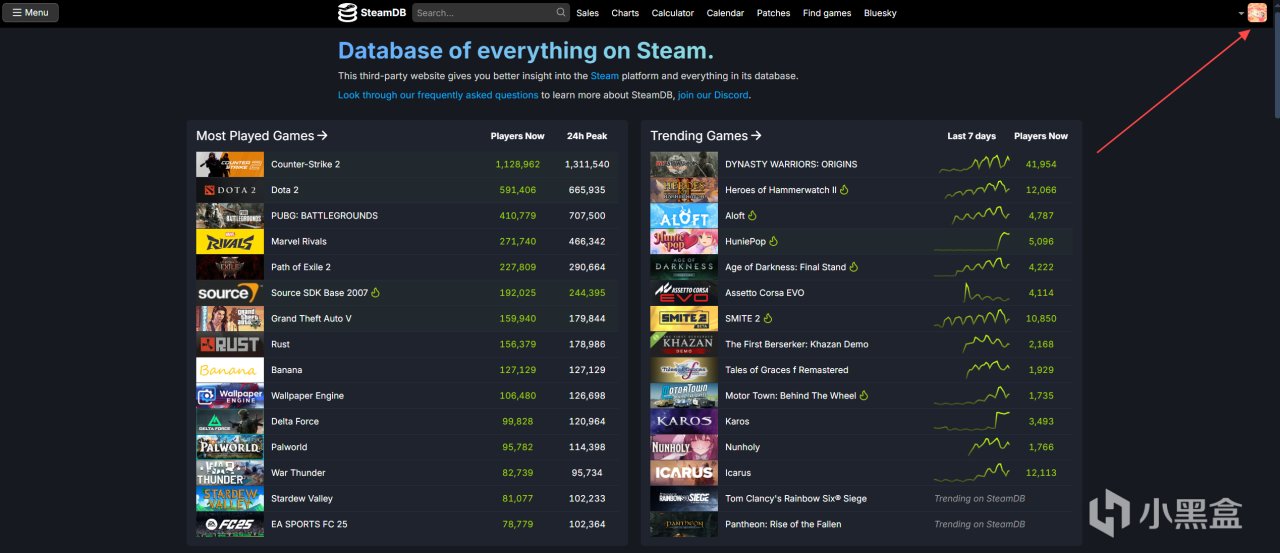Click the SteamDB logo

tap(371, 13)
